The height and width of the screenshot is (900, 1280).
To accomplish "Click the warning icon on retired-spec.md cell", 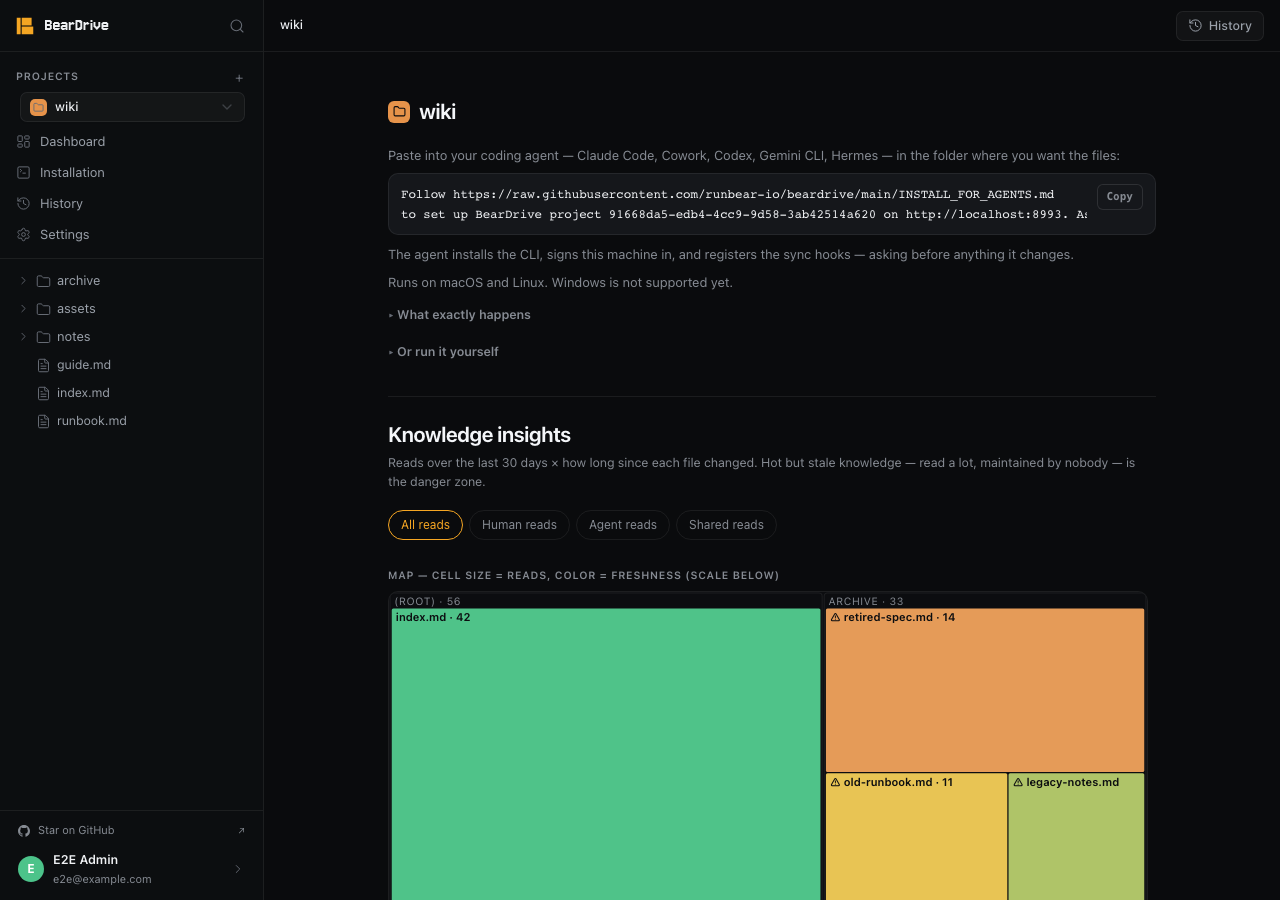I will [835, 617].
